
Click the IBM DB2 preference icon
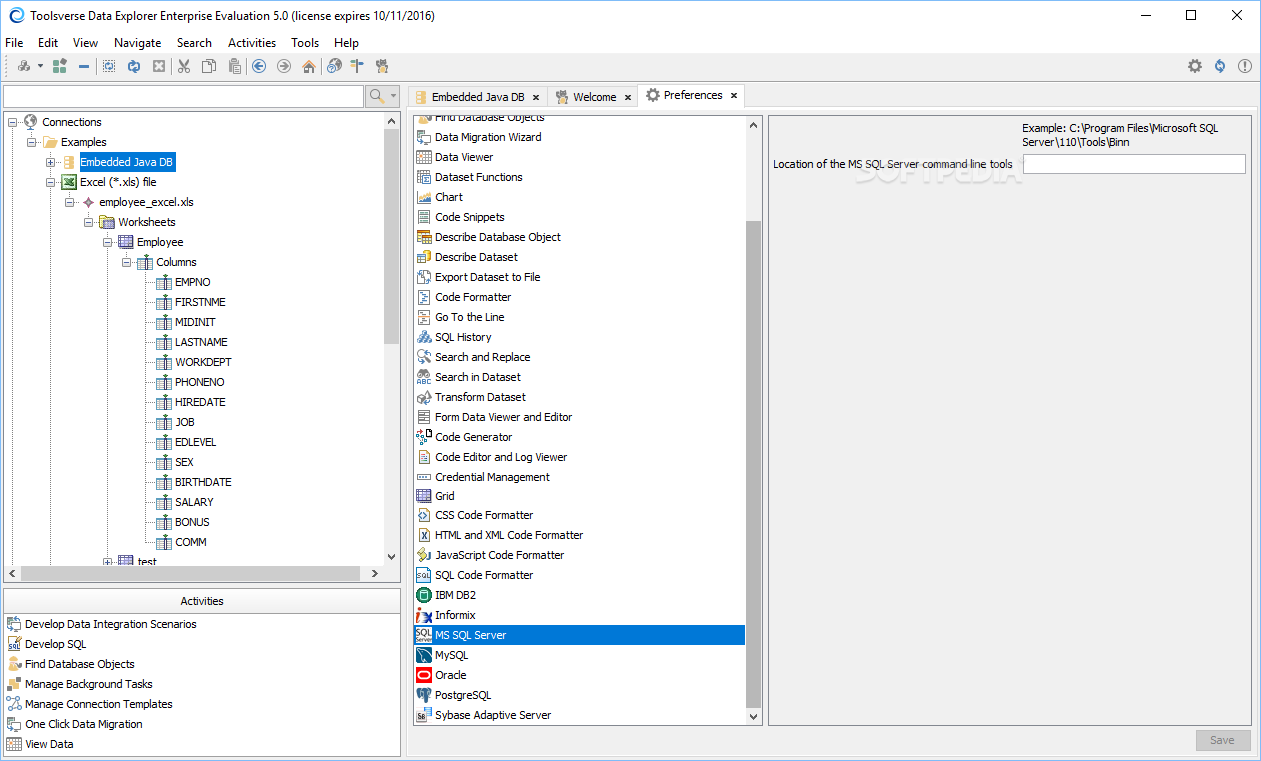click(x=424, y=595)
